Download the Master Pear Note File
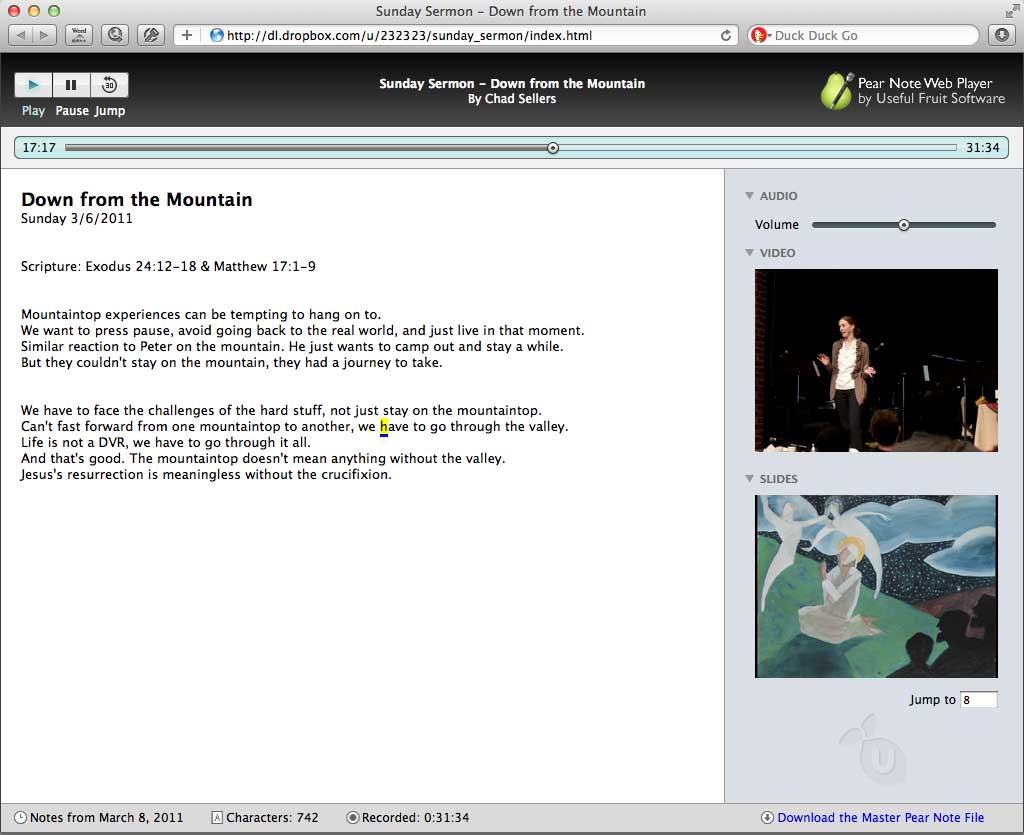Screen dimensions: 1024x835 tap(880, 817)
